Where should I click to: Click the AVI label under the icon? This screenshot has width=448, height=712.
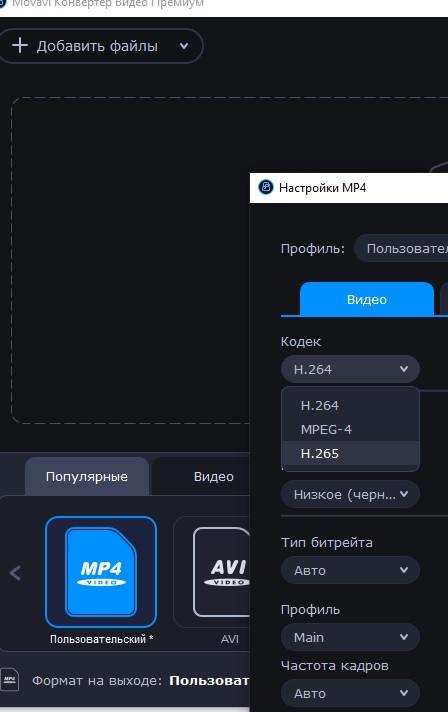(230, 639)
